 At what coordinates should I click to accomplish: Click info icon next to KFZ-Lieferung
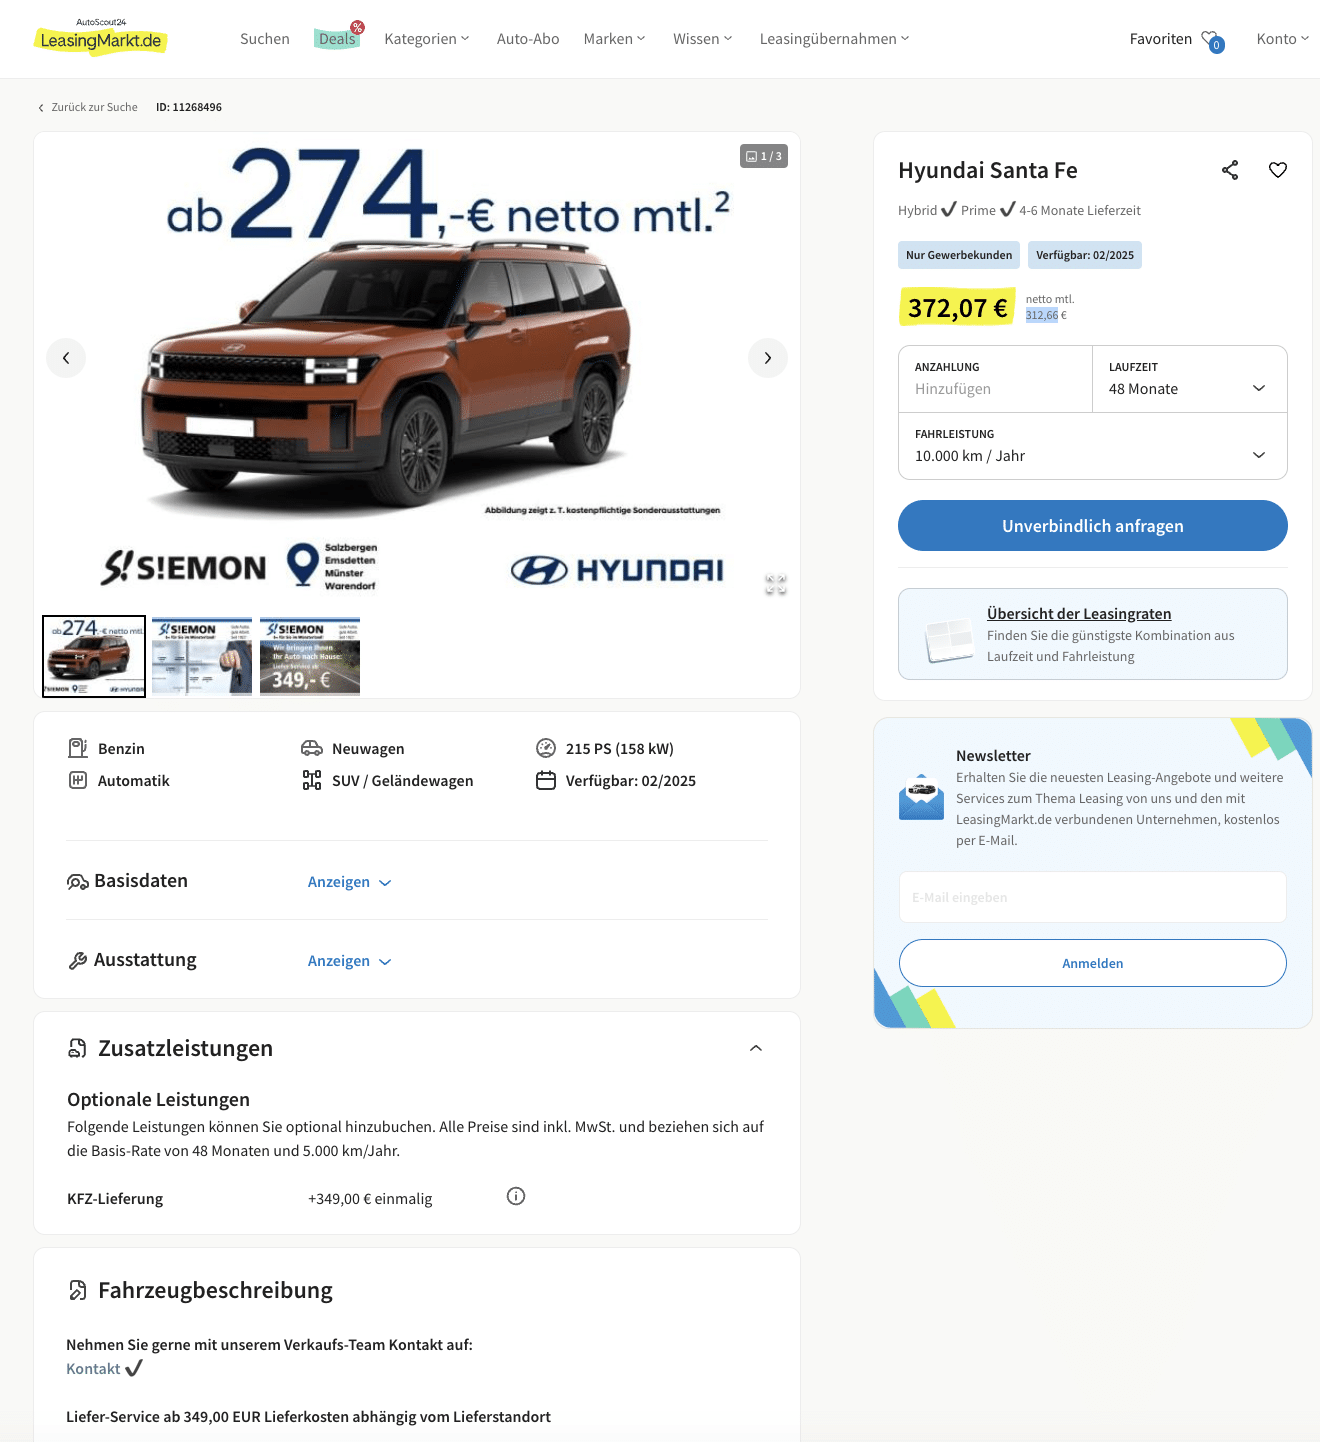pos(516,1196)
